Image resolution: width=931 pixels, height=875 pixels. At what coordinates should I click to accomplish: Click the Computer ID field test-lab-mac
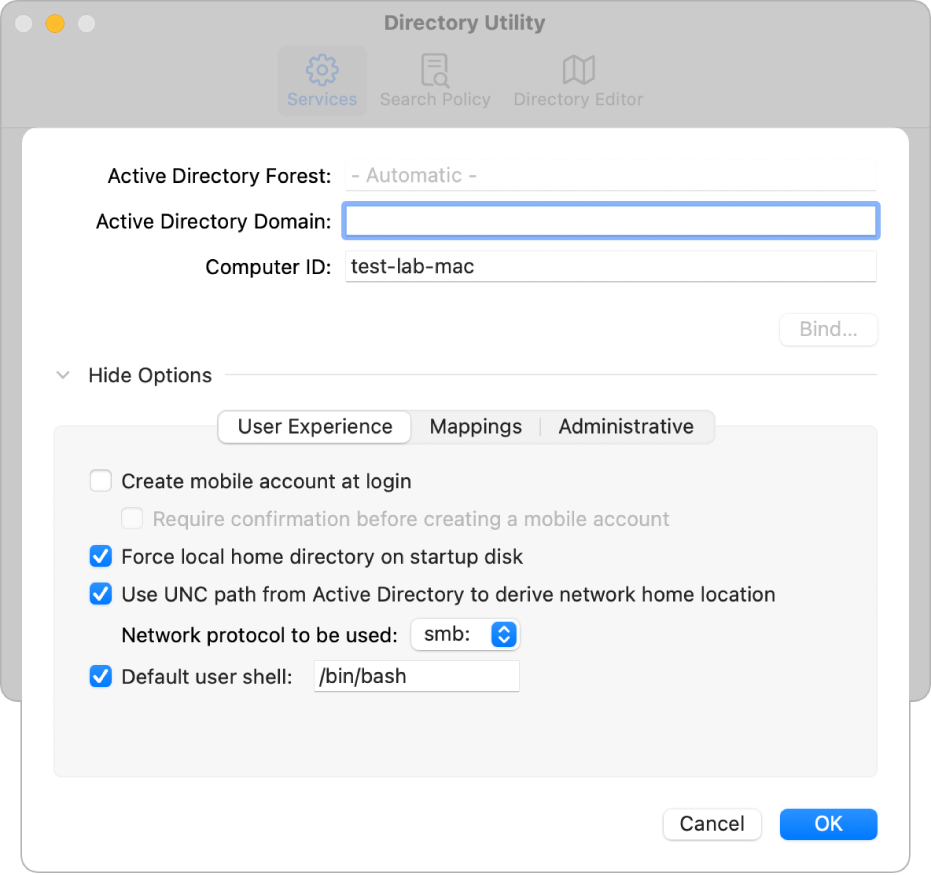pyautogui.click(x=610, y=267)
